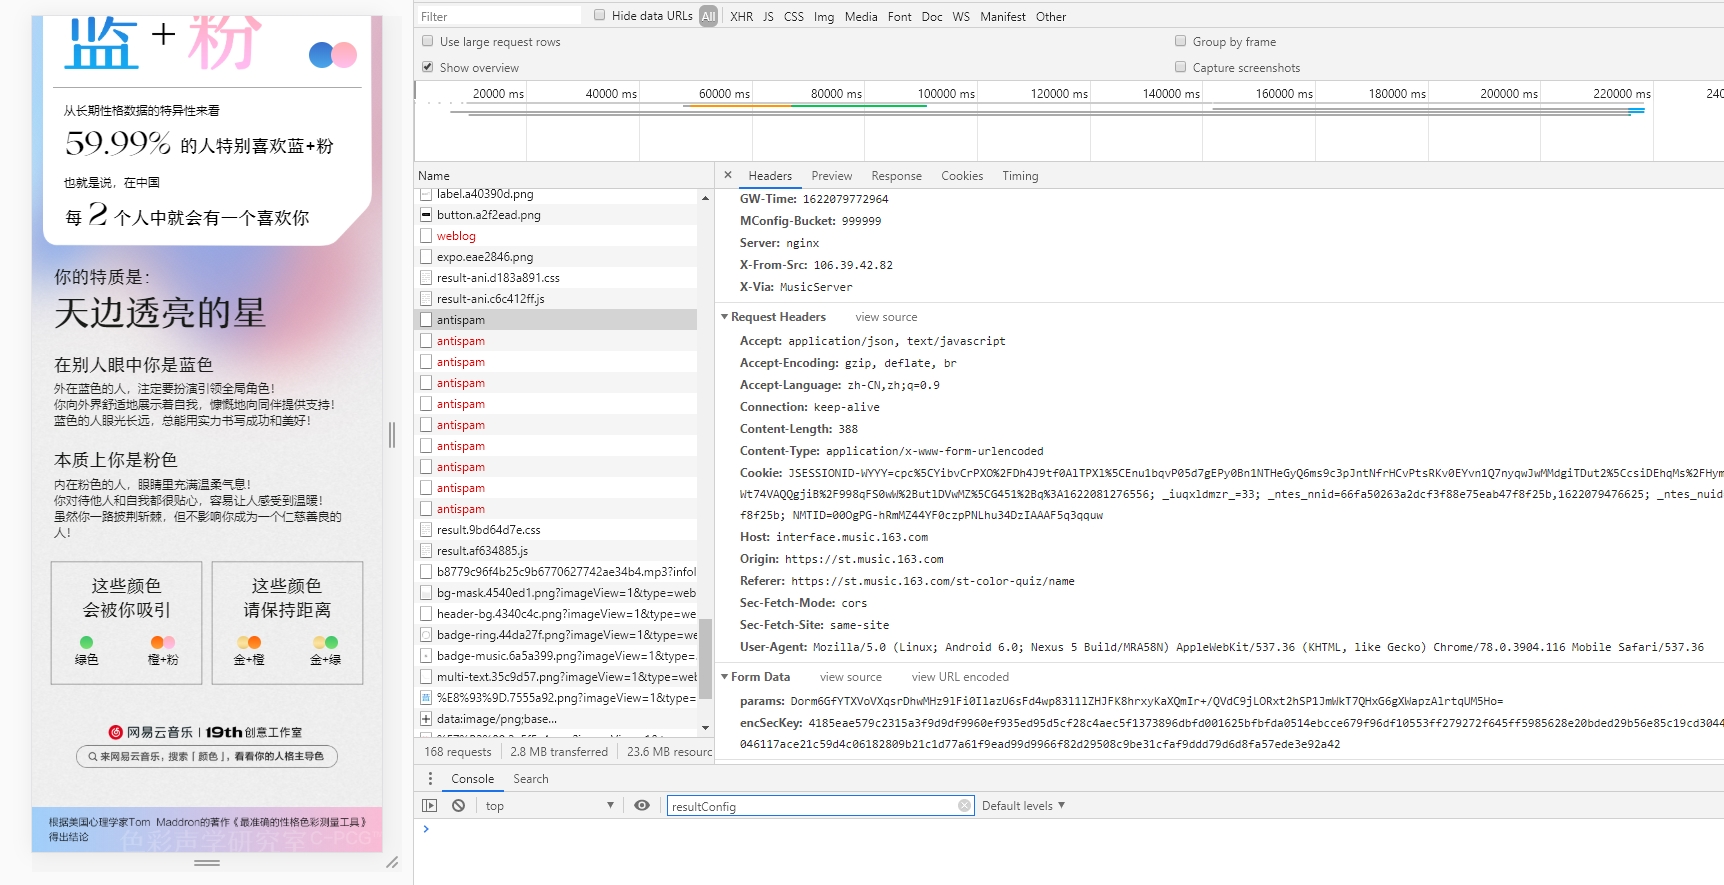Open the three-dot drawer menu beside Console
This screenshot has width=1724, height=885.
pyautogui.click(x=431, y=779)
